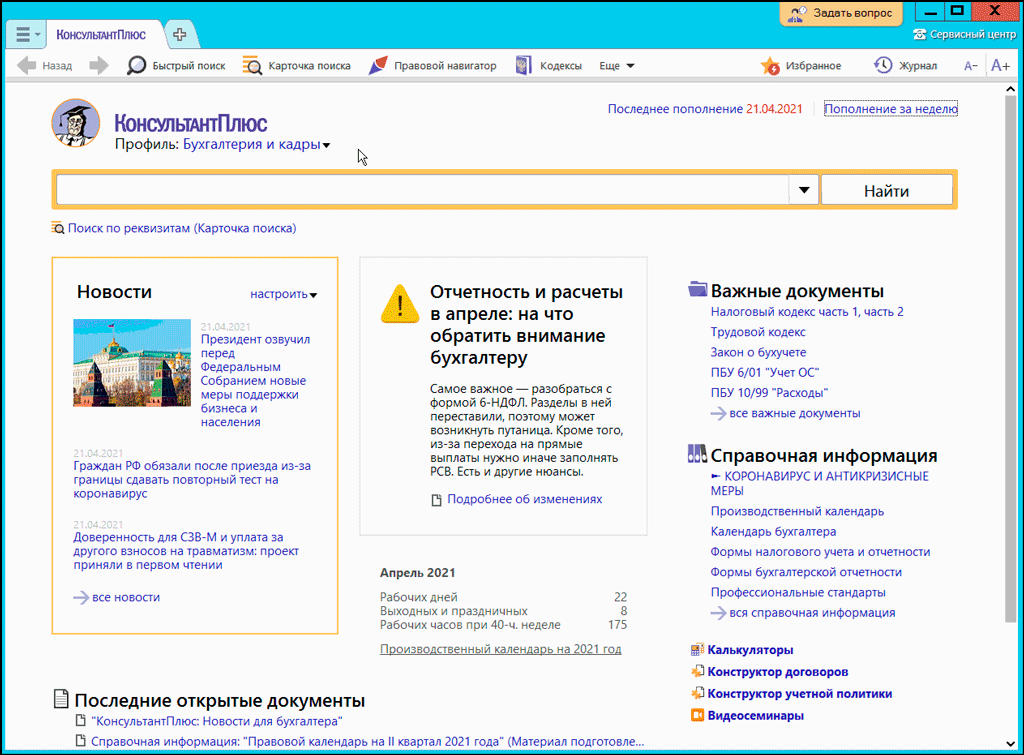The image size is (1024, 755).
Task: Open recent Правовой календарь на II квартал
Action: coord(368,741)
